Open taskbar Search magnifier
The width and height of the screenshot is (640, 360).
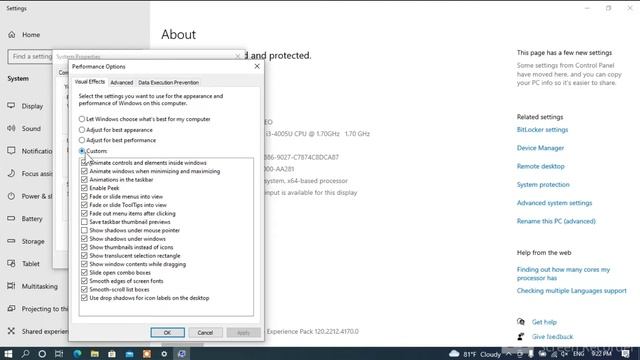[25, 353]
